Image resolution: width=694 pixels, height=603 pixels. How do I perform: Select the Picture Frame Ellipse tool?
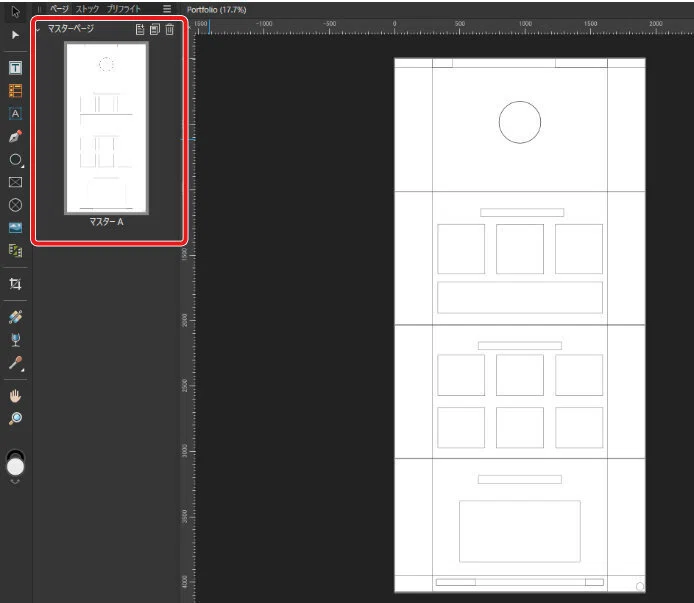(15, 205)
